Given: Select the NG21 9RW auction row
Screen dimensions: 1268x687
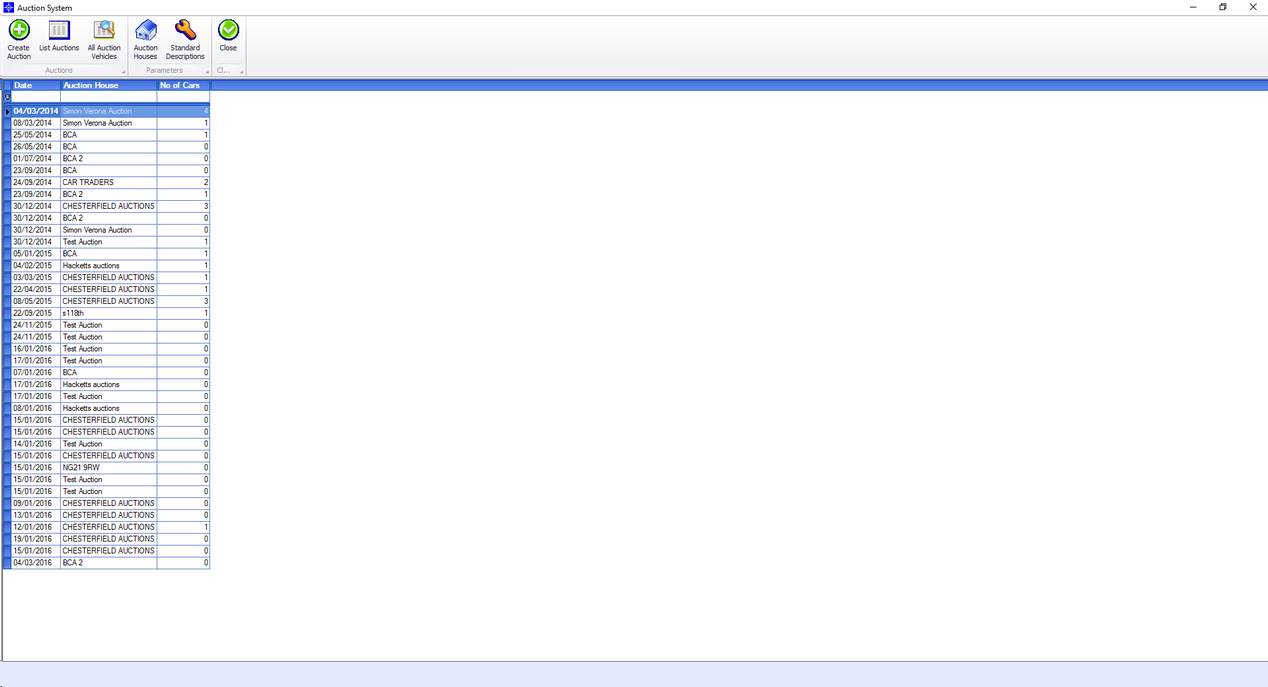Looking at the screenshot, I should click(x=107, y=468).
